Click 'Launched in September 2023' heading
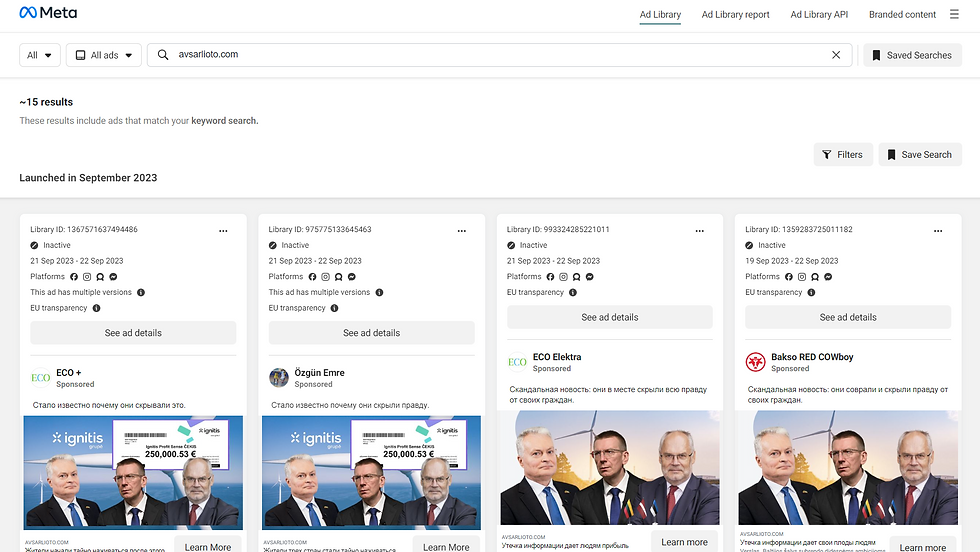 click(88, 178)
